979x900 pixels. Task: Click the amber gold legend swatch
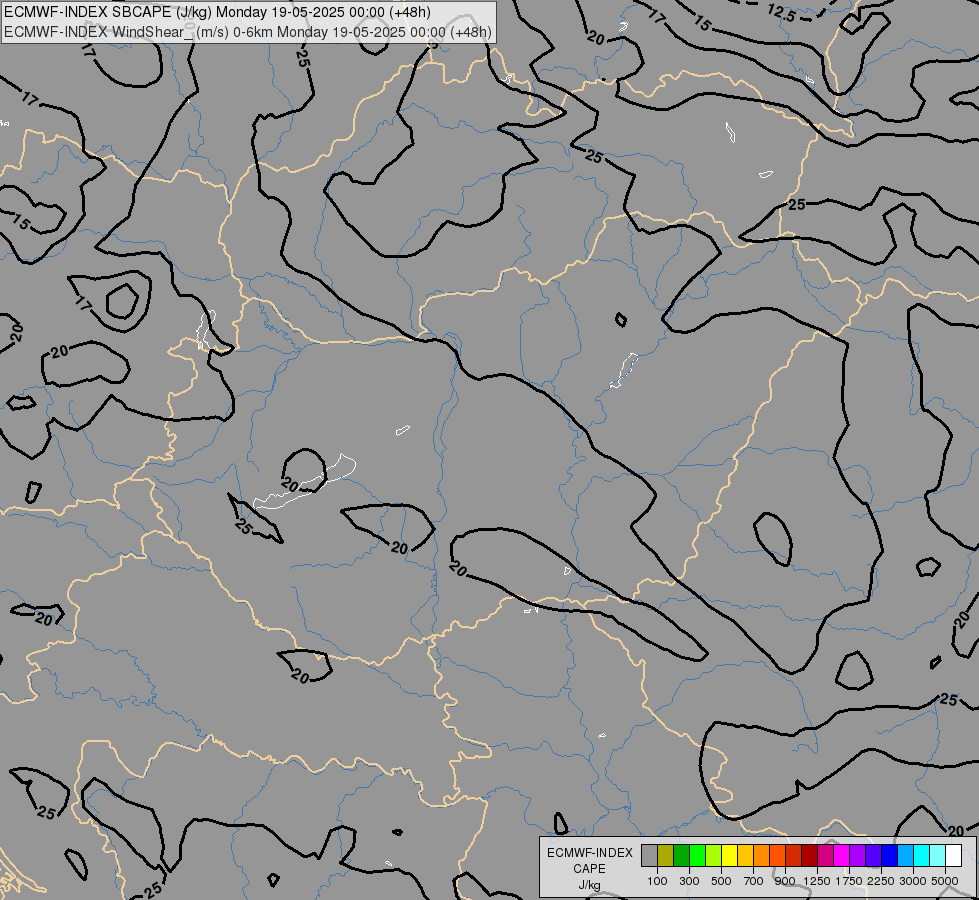[745, 855]
